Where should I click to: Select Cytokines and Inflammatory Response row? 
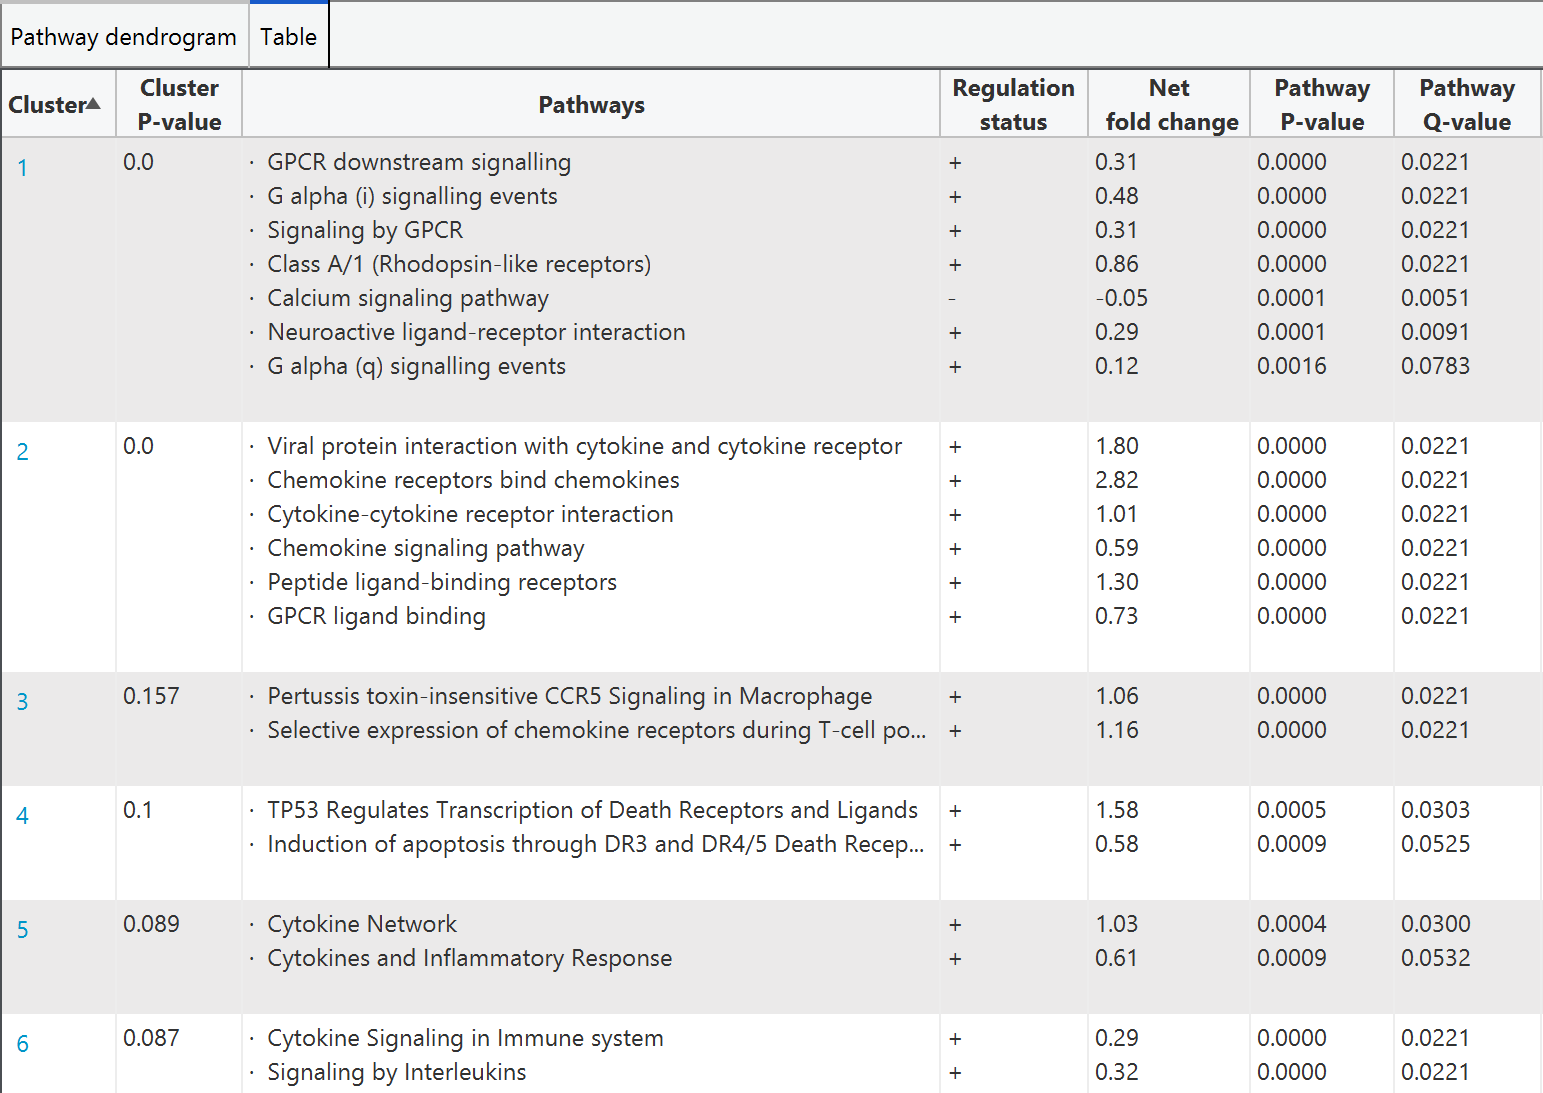[469, 958]
